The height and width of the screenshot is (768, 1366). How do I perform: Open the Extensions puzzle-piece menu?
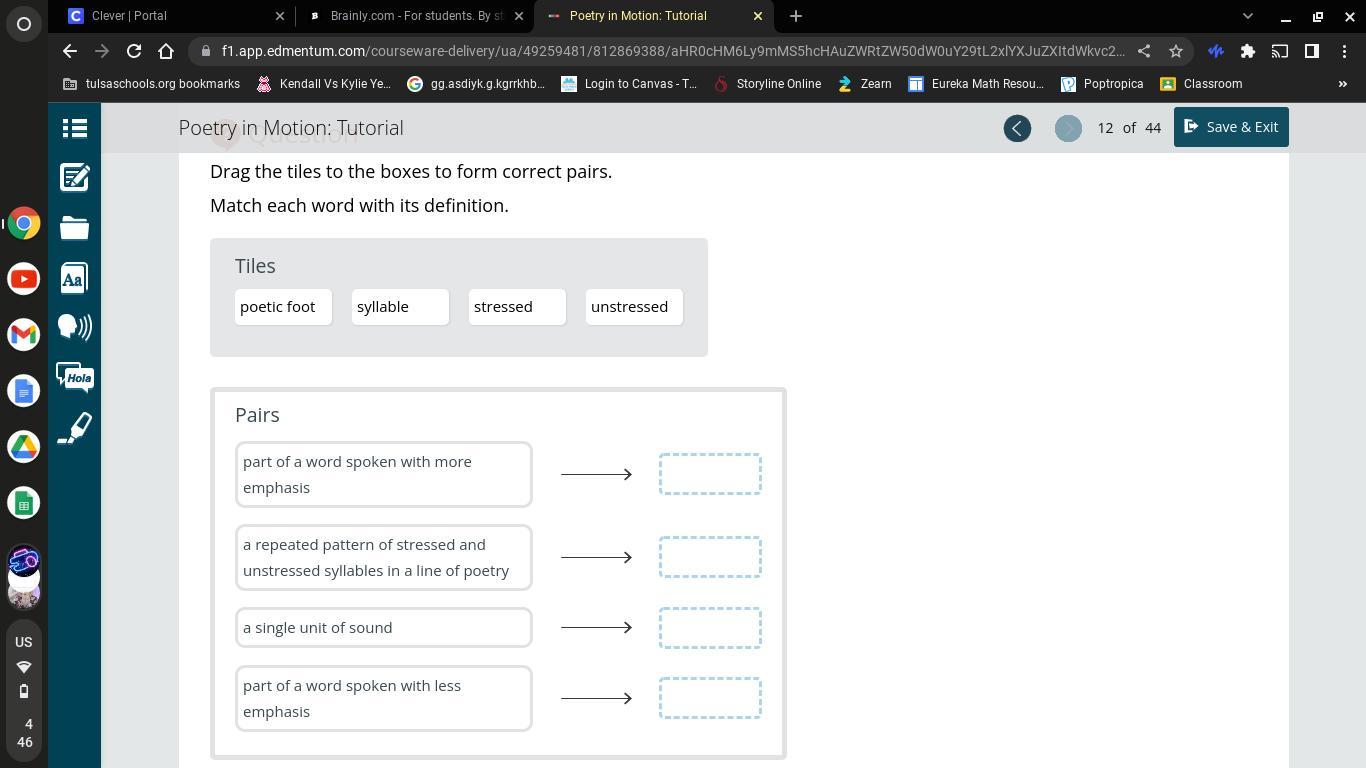(1248, 51)
